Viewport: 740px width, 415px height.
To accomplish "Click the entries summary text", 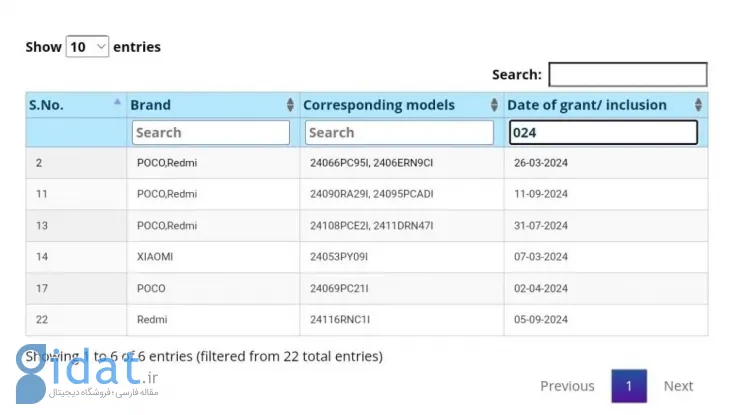I will point(204,356).
